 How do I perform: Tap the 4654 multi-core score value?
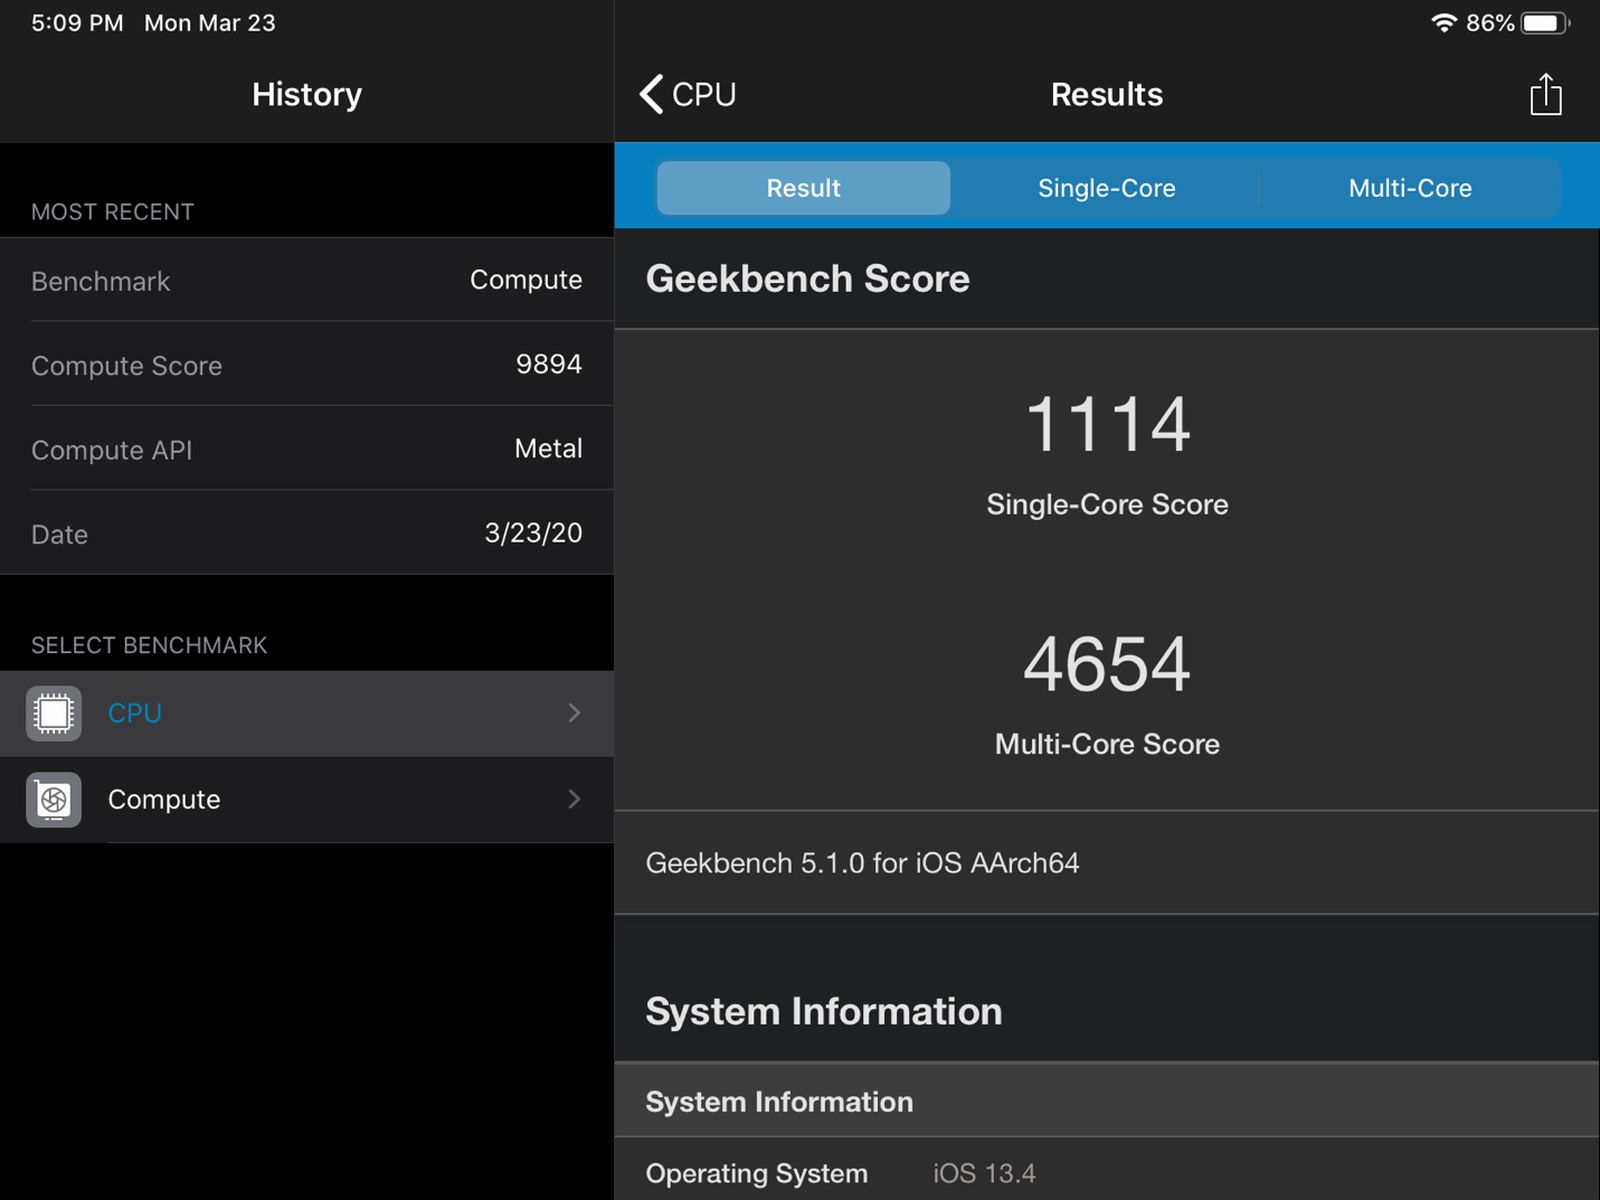pyautogui.click(x=1107, y=664)
